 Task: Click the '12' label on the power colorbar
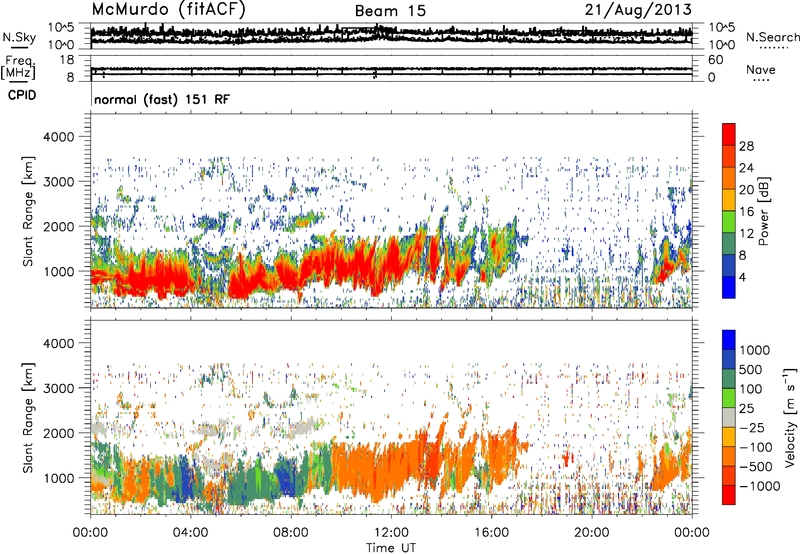click(x=746, y=234)
